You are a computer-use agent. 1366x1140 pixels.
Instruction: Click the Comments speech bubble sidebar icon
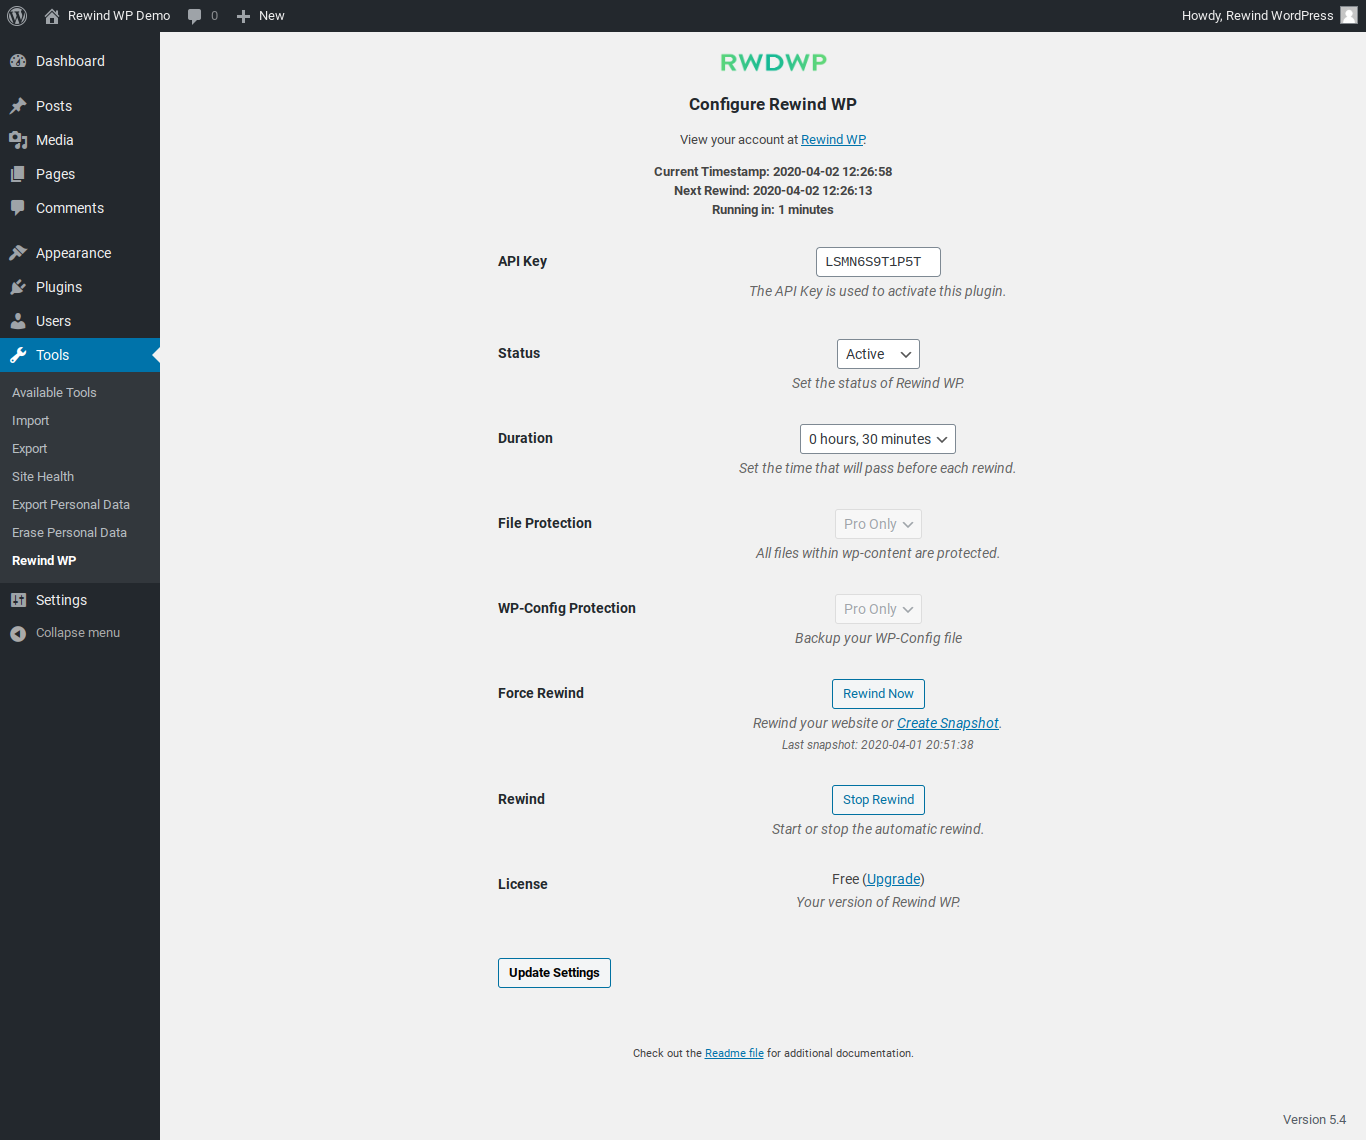tap(18, 208)
